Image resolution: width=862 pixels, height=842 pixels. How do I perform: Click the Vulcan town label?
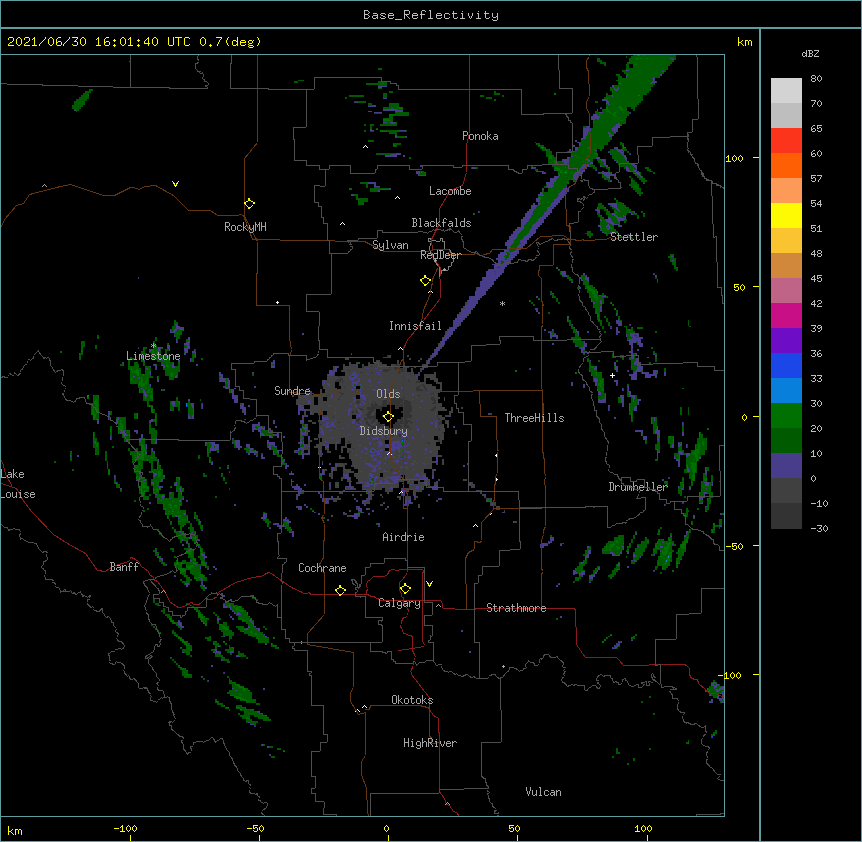pos(543,792)
